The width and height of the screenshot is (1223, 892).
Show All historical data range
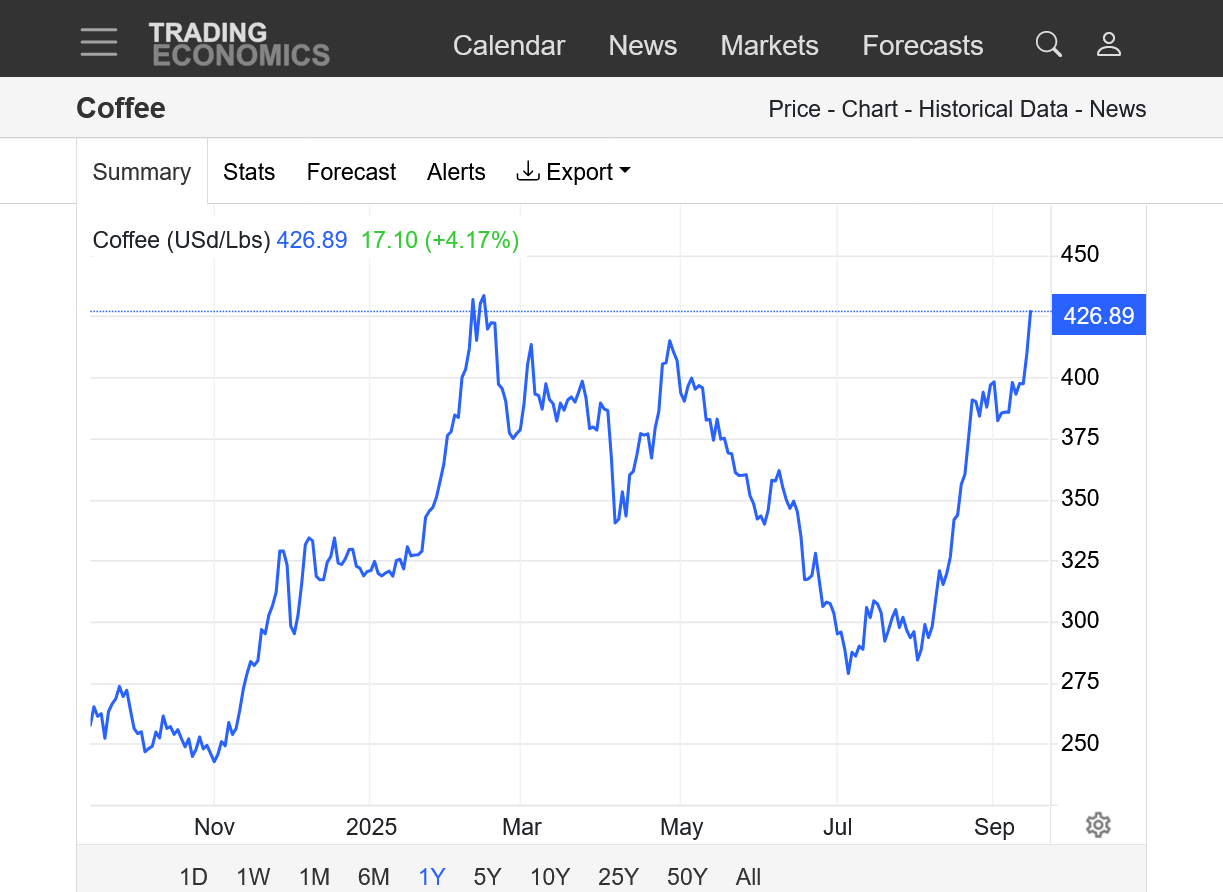tap(748, 877)
